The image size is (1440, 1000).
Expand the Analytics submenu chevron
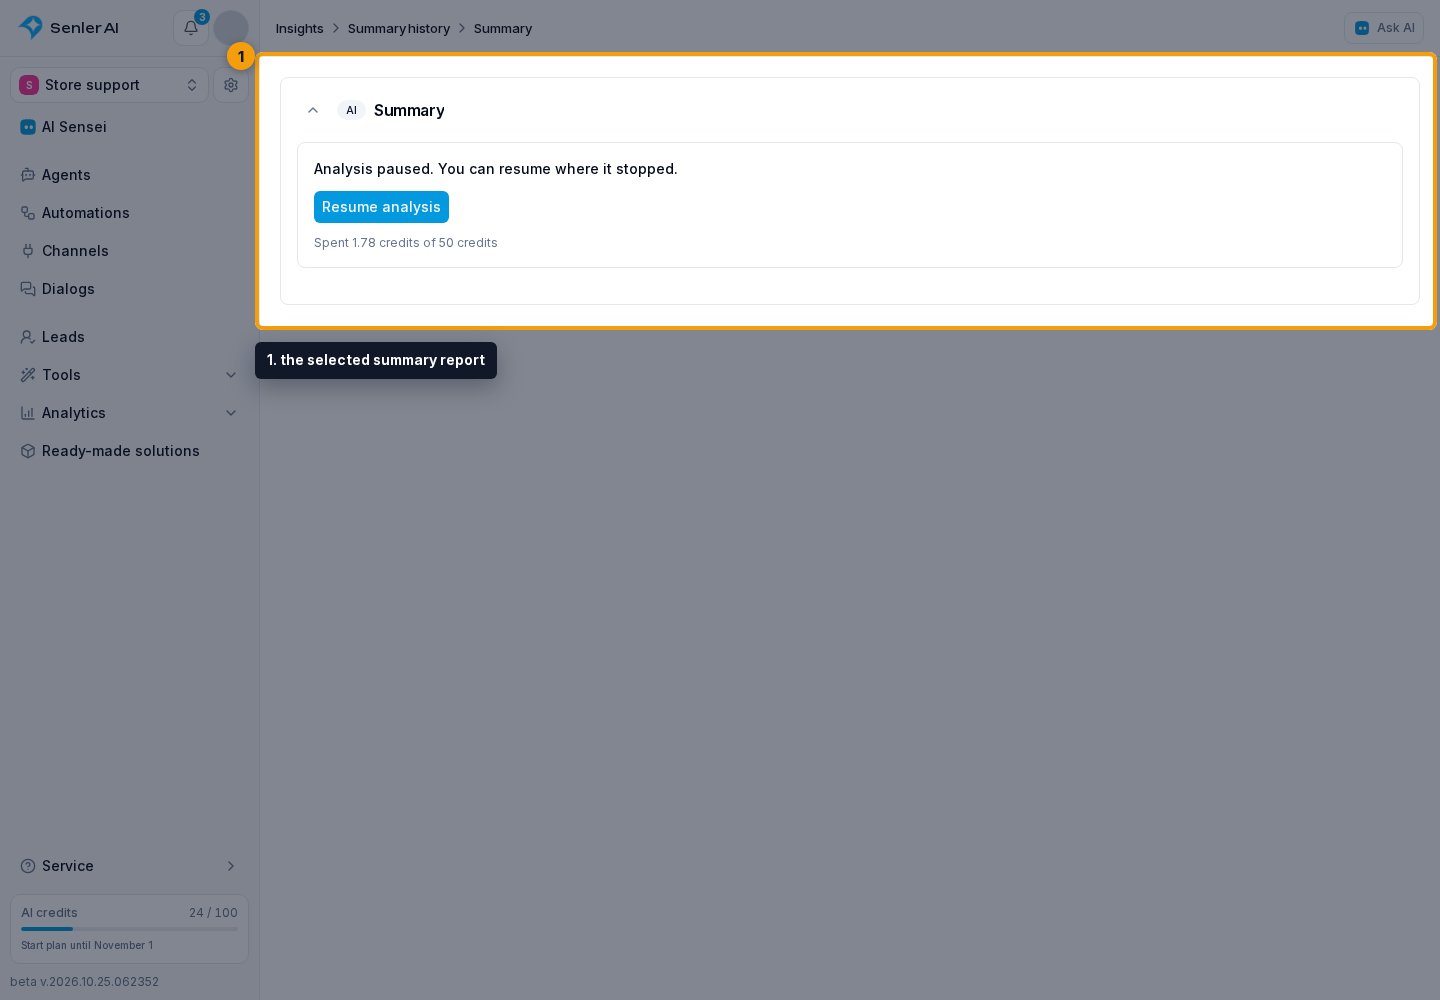tap(231, 413)
